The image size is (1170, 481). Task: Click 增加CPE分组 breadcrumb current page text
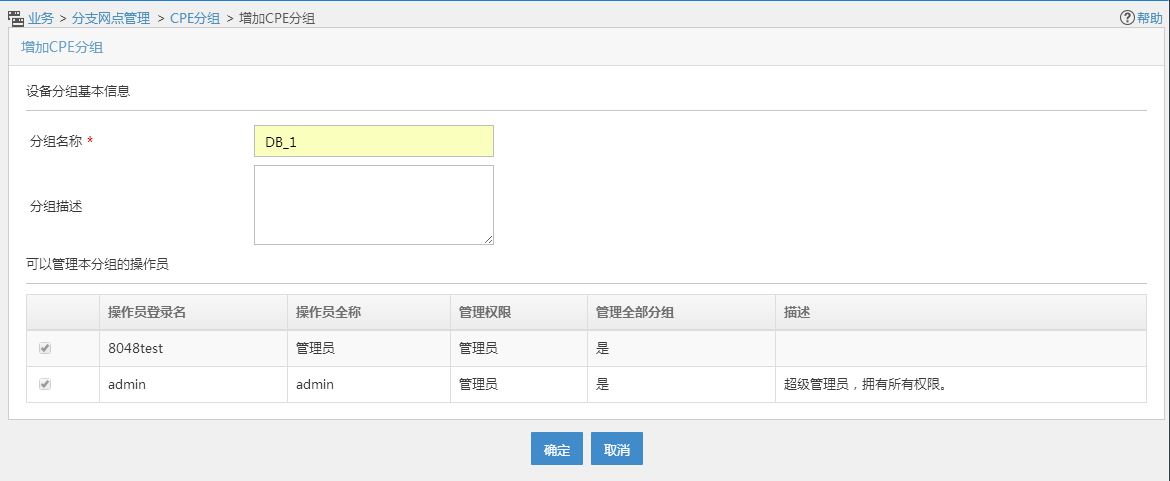point(277,18)
